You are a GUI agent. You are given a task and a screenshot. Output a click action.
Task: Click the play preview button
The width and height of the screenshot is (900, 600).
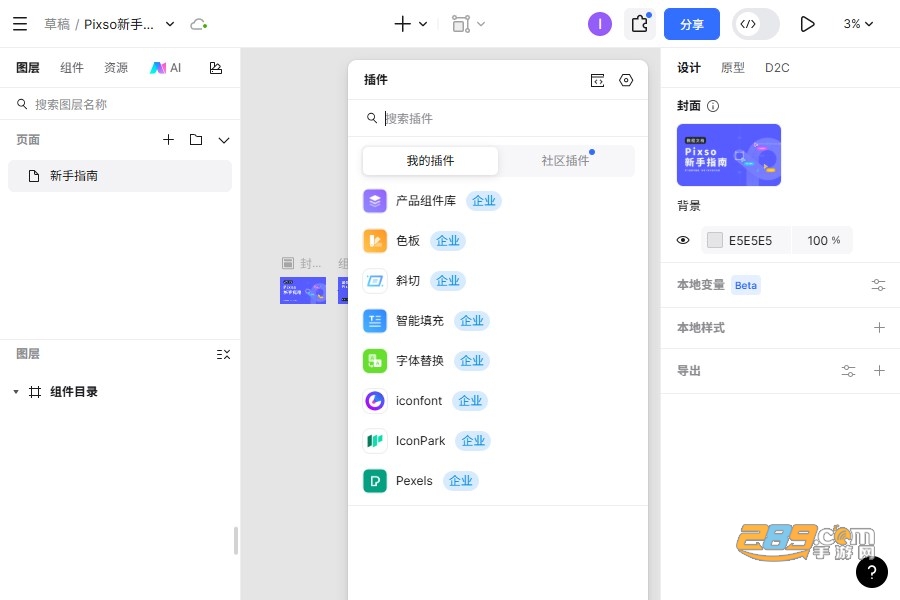click(807, 24)
